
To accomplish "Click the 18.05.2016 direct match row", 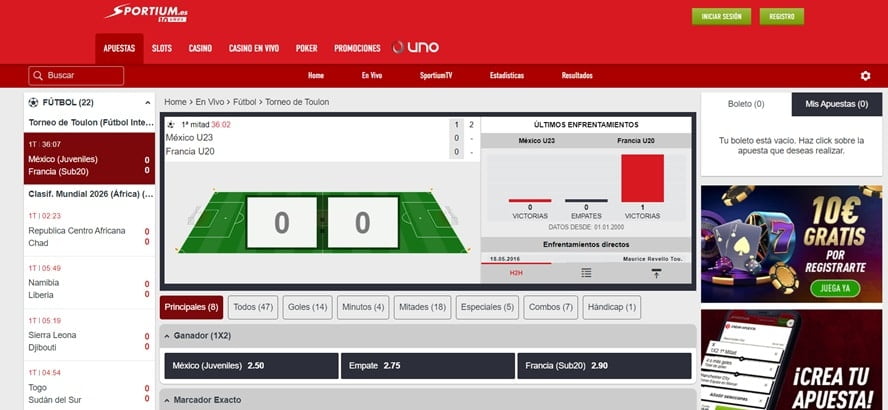I will 586,259.
